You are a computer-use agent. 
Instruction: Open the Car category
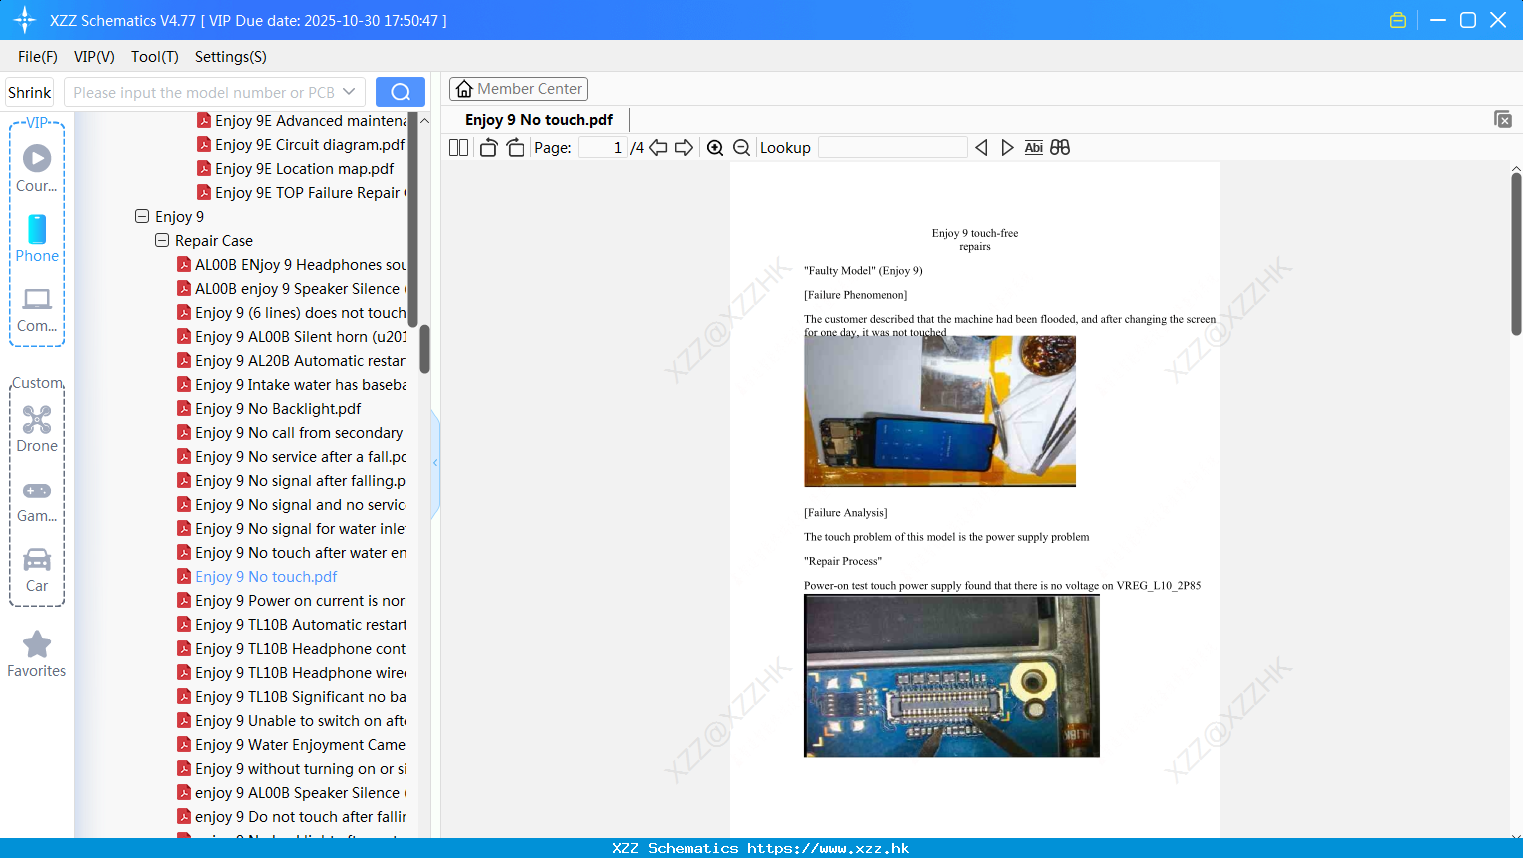(37, 570)
